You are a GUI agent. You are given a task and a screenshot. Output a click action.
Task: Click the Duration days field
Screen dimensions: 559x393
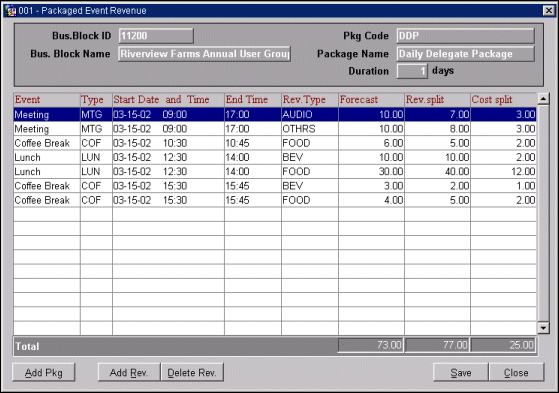click(412, 71)
